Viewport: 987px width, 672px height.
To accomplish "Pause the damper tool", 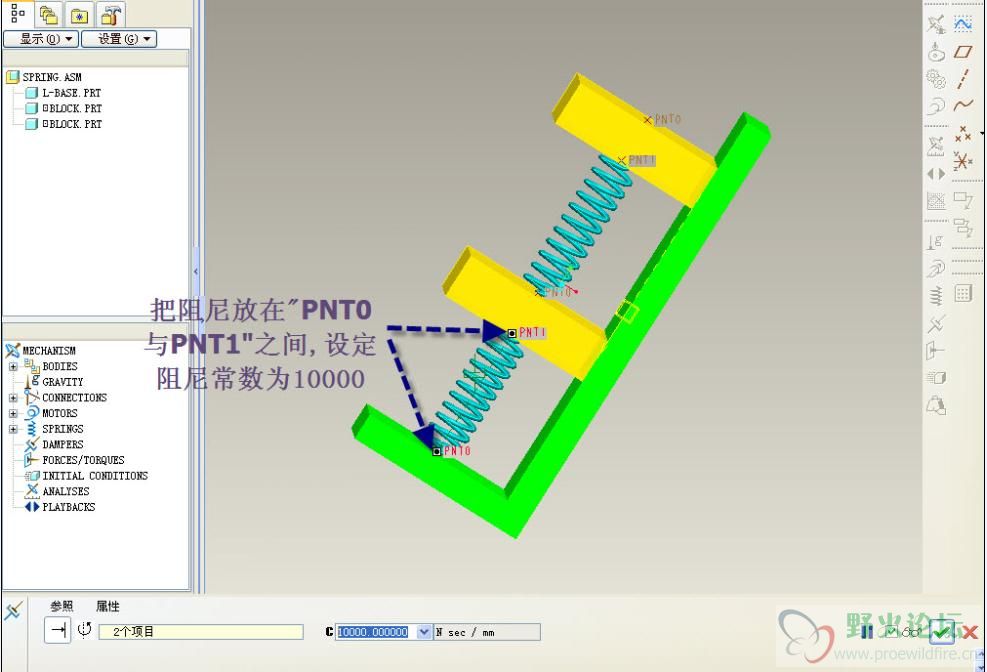I will coord(866,632).
